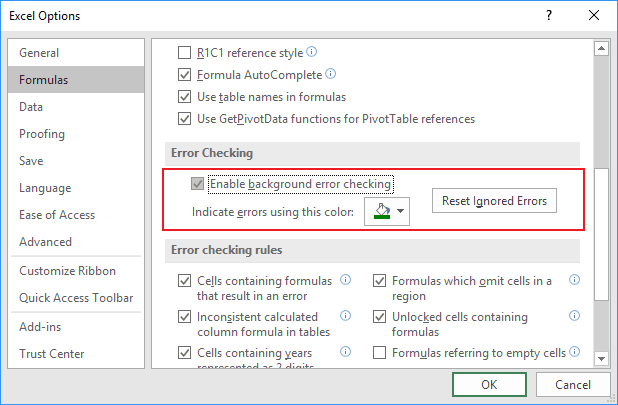Click the Reset Ignored Errors button
The width and height of the screenshot is (618, 405).
[495, 201]
